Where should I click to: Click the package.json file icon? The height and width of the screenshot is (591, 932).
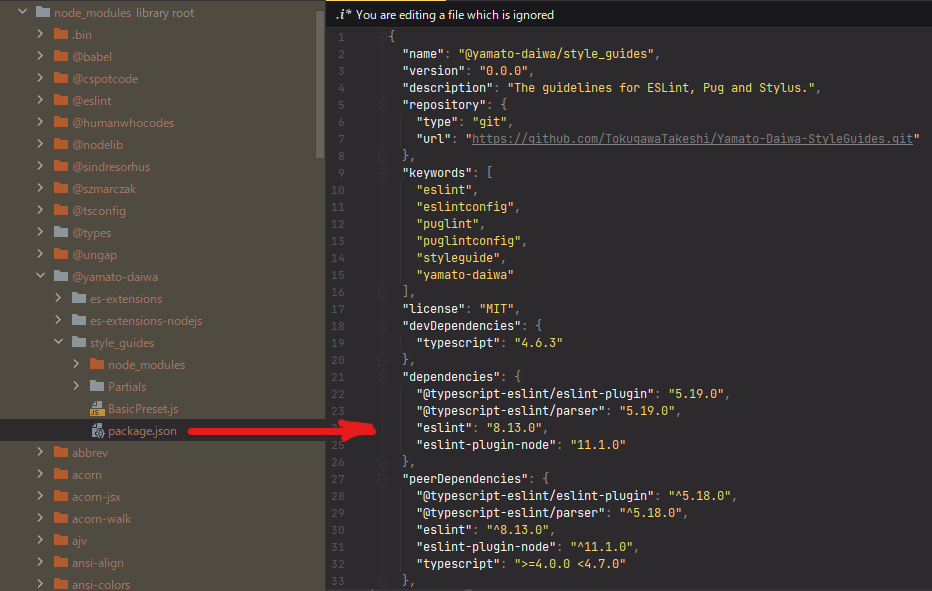click(97, 431)
